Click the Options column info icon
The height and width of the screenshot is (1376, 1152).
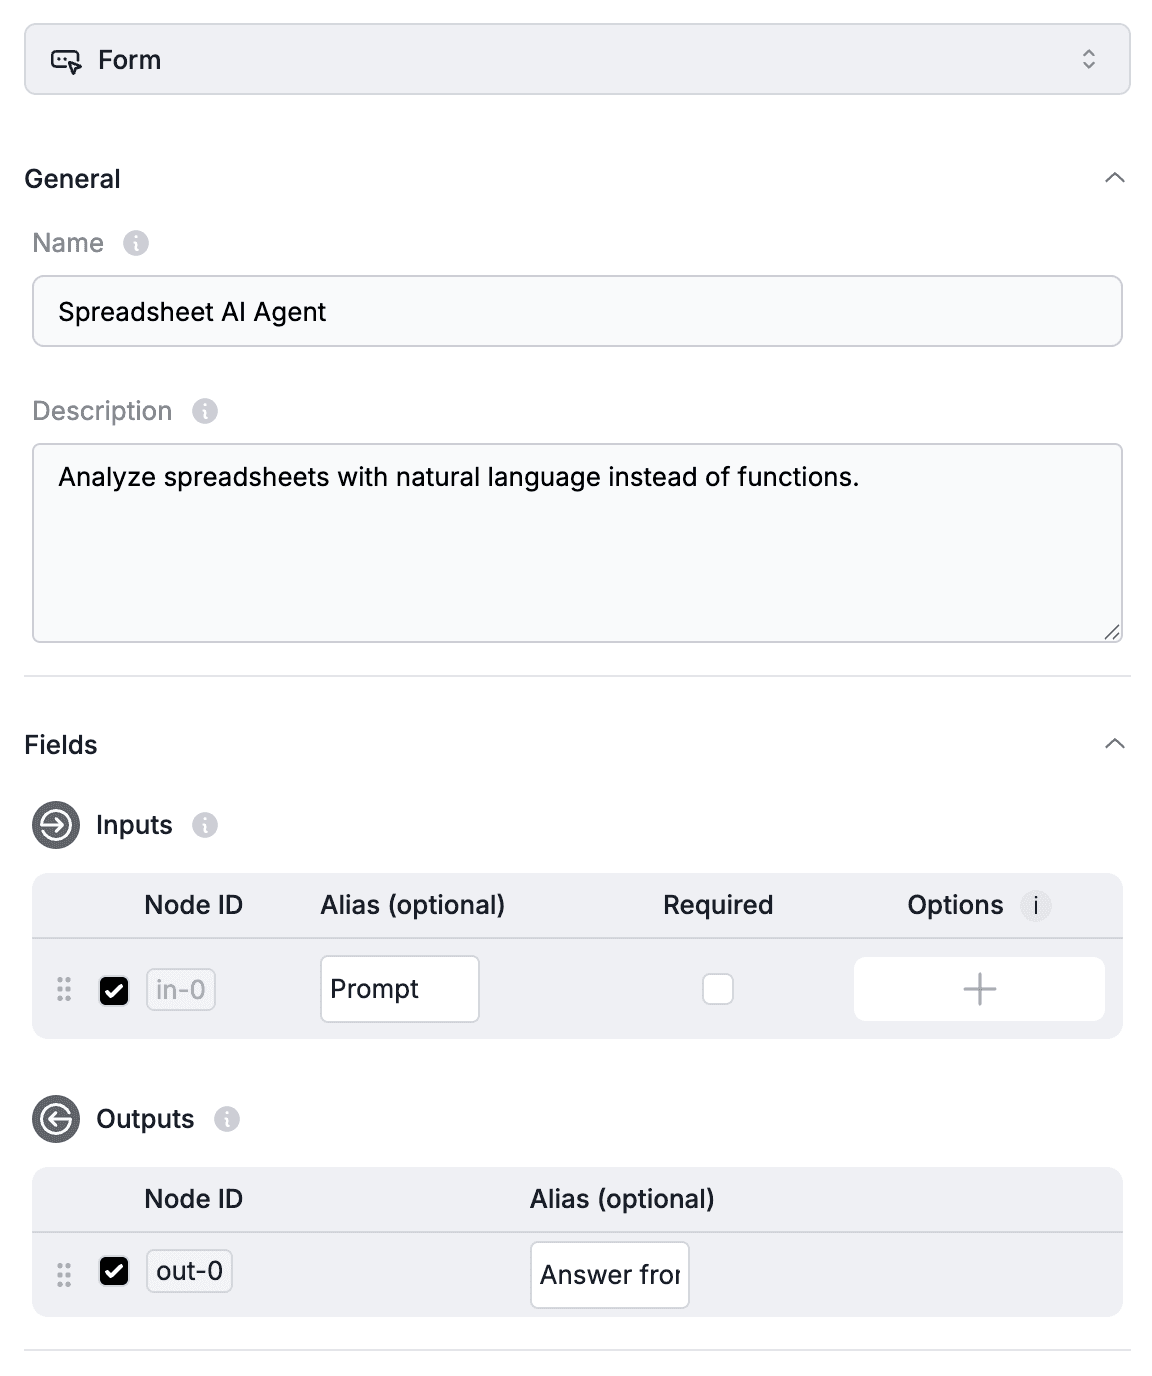[x=1036, y=906]
